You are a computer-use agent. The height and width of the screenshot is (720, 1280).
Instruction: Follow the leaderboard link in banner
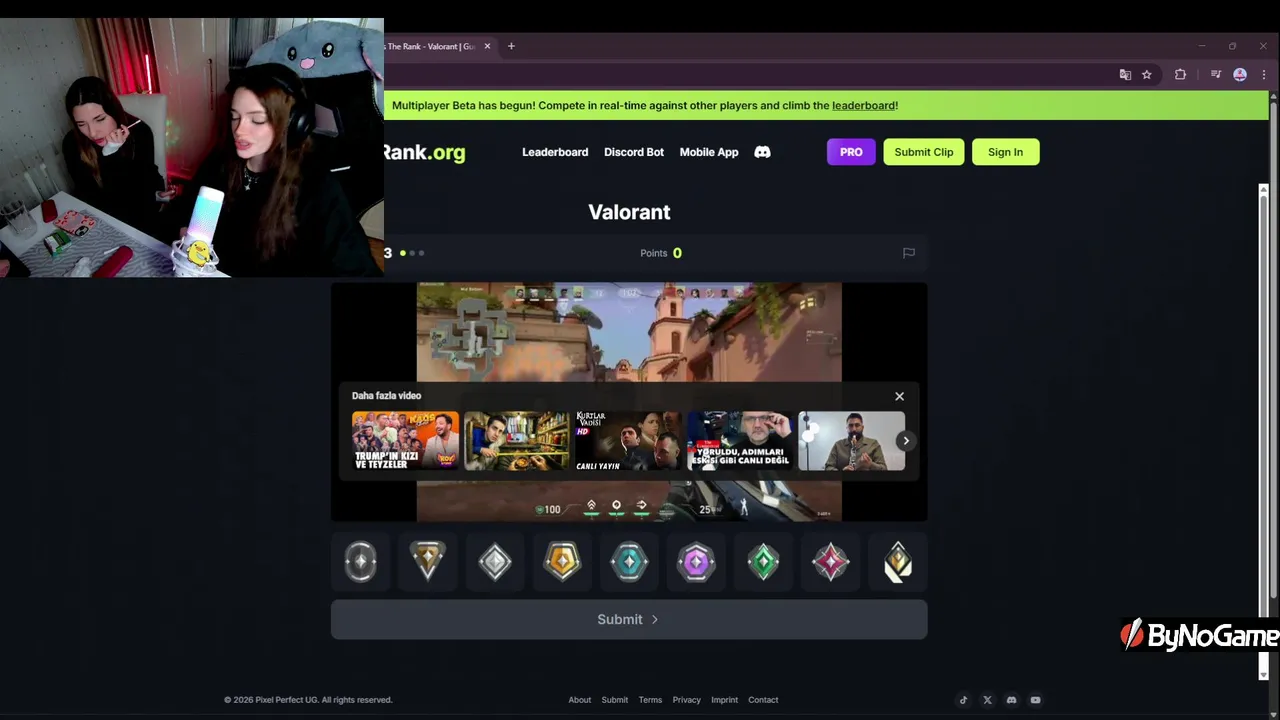coord(863,105)
